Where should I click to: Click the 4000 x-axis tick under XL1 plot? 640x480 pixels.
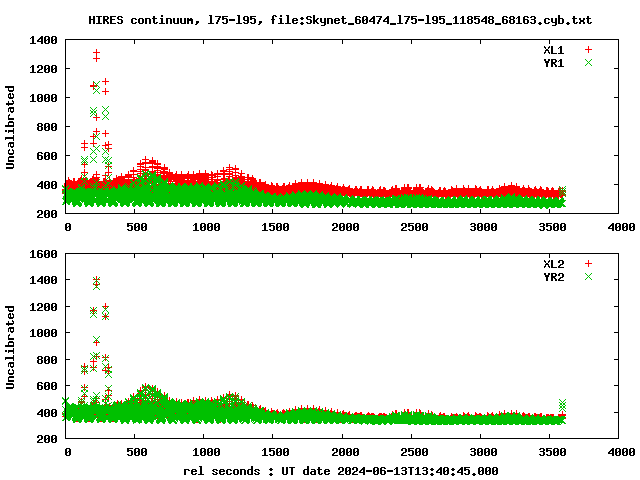click(621, 227)
